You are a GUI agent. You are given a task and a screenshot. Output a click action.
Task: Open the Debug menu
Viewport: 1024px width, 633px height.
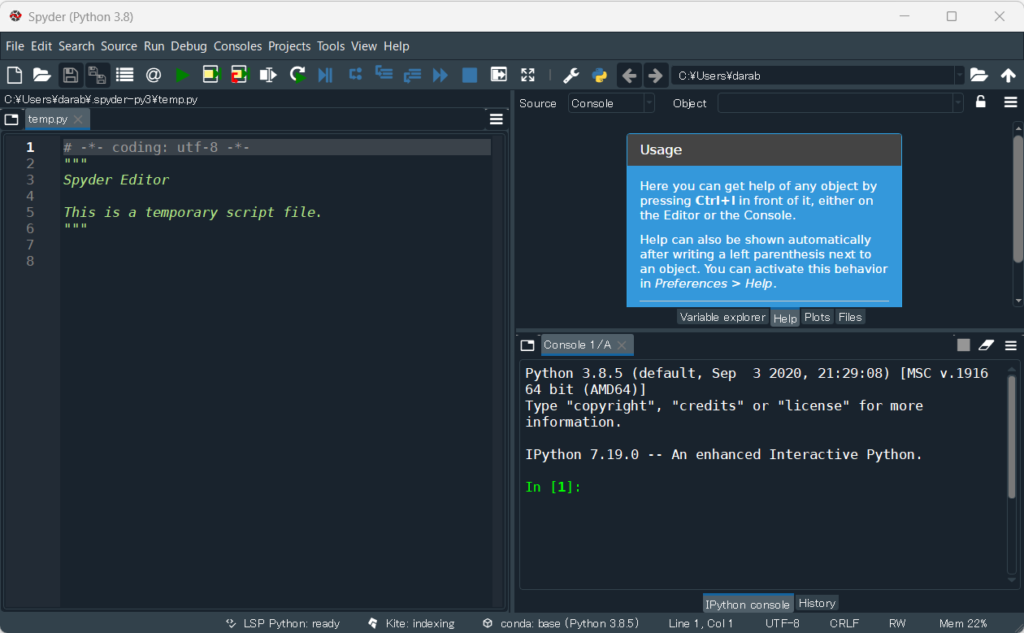(x=189, y=46)
